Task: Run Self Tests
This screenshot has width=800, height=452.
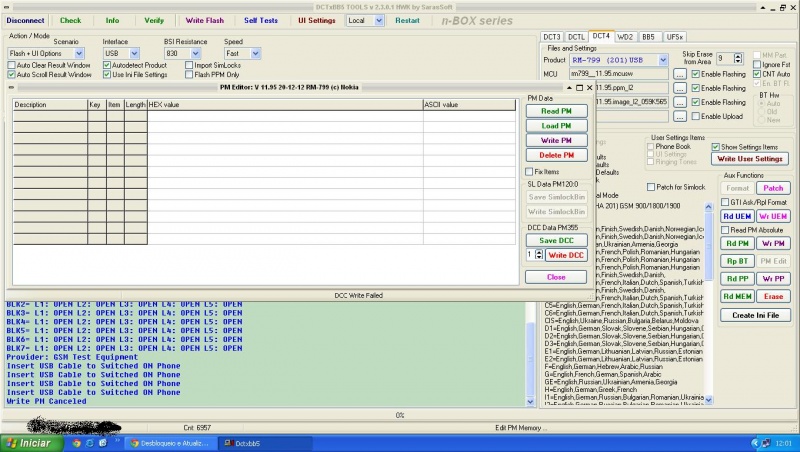Action: pyautogui.click(x=261, y=20)
